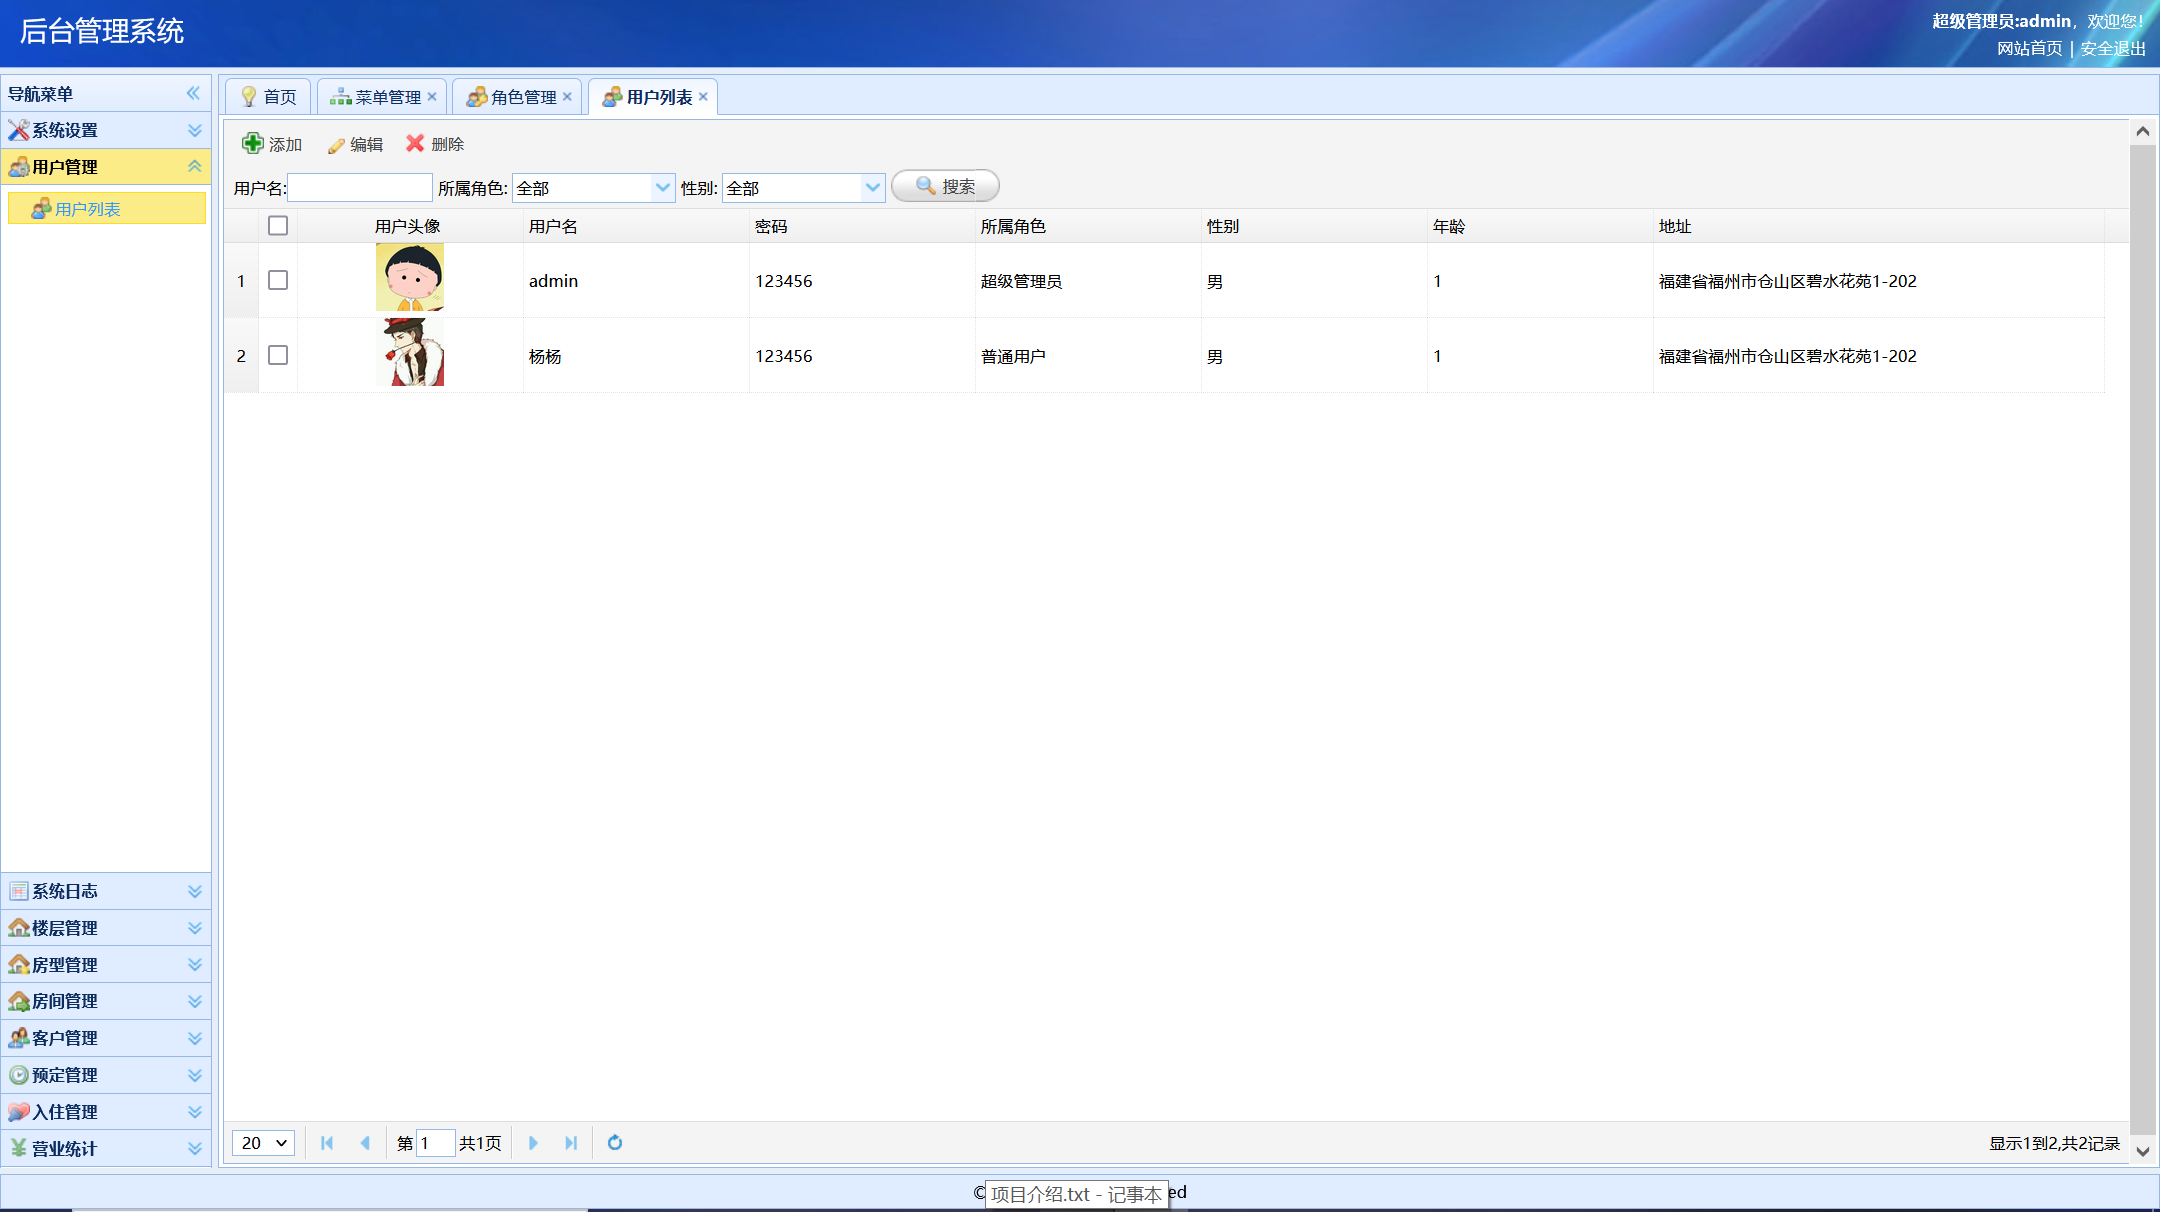This screenshot has width=2160, height=1212.
Task: Click the 安全退出 logout link
Action: coord(2113,48)
